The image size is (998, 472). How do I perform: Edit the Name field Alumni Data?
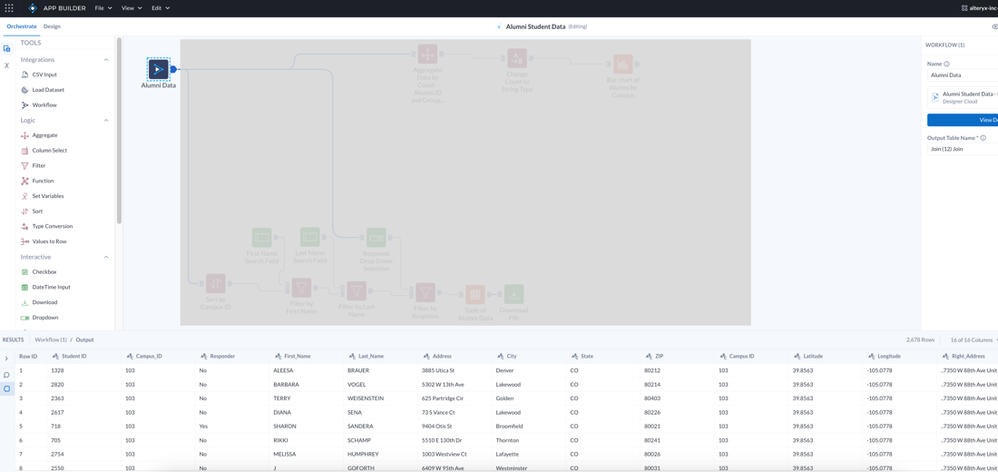[x=962, y=75]
